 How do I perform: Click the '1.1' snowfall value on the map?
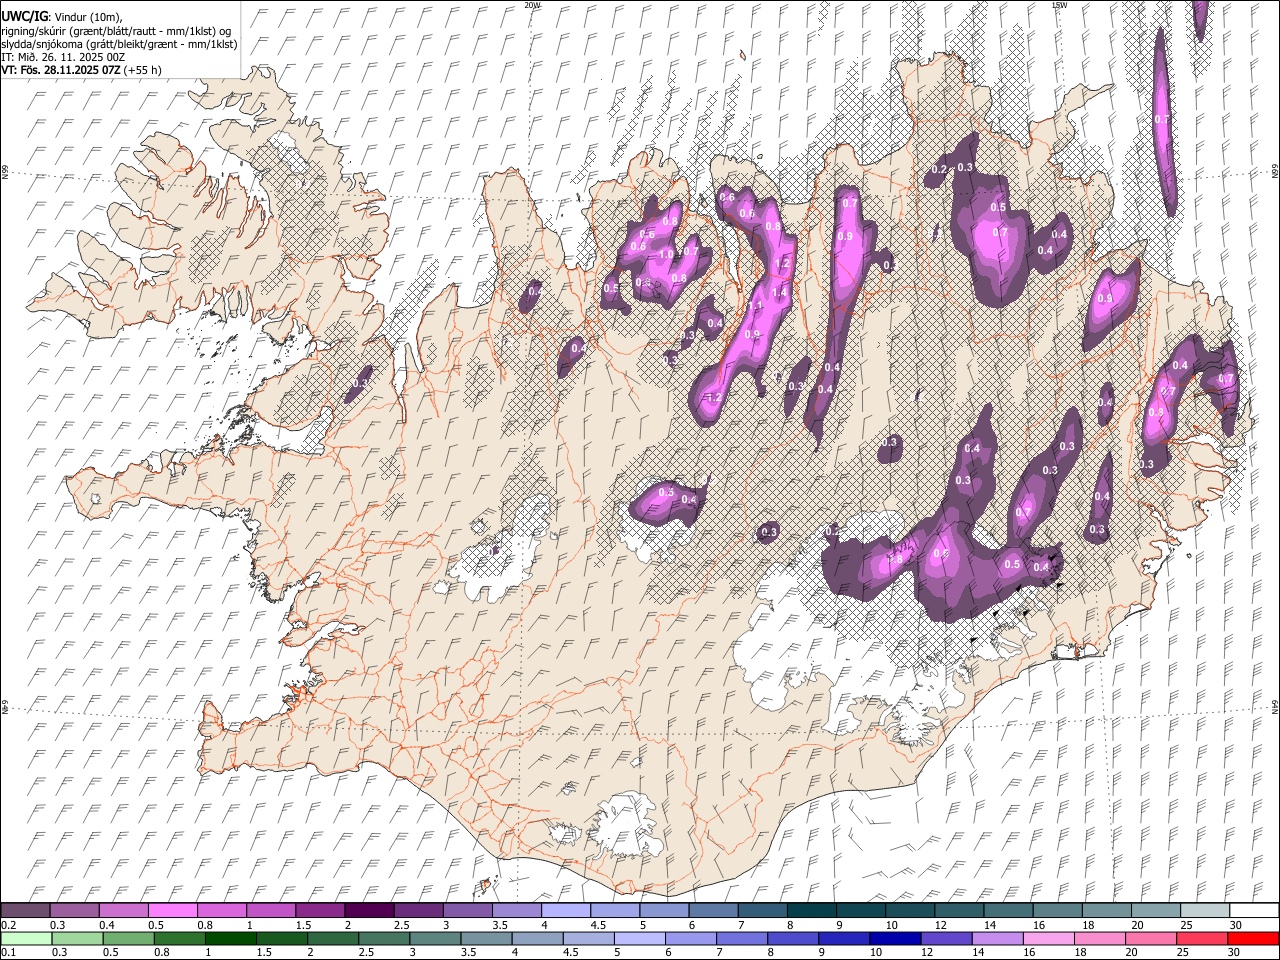[755, 306]
